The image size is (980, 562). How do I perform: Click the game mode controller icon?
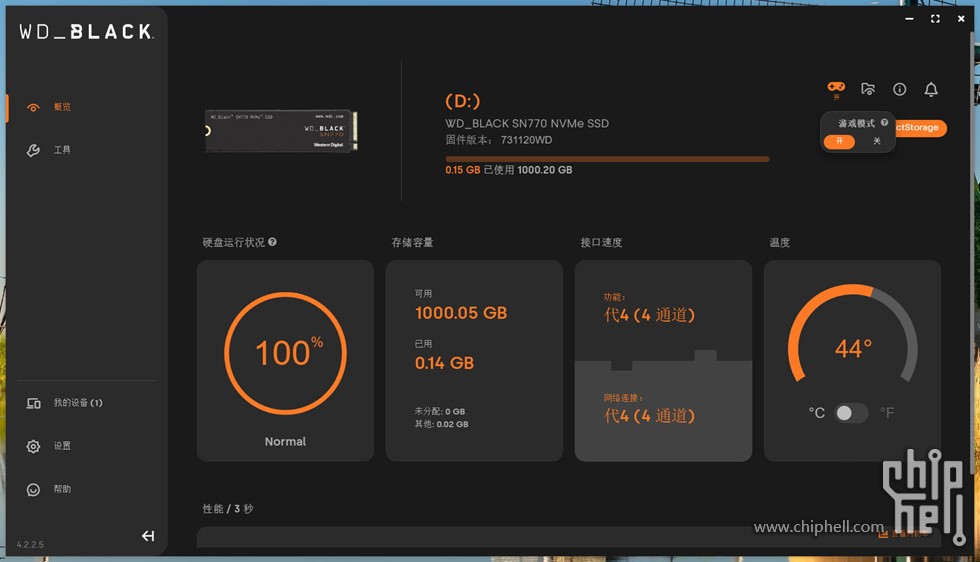click(836, 87)
